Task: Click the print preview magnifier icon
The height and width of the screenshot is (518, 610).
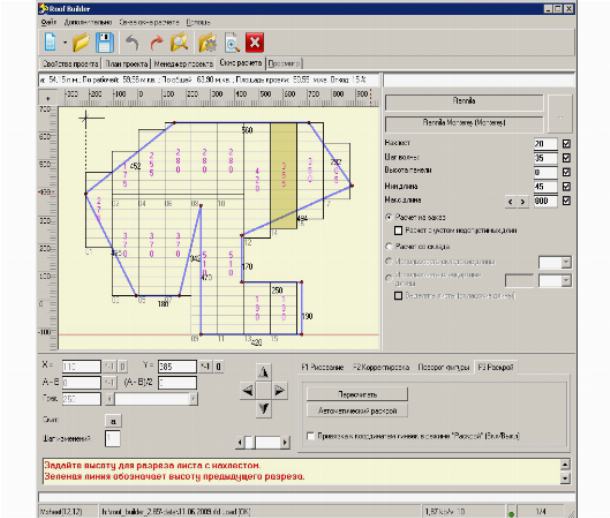Action: [231, 43]
